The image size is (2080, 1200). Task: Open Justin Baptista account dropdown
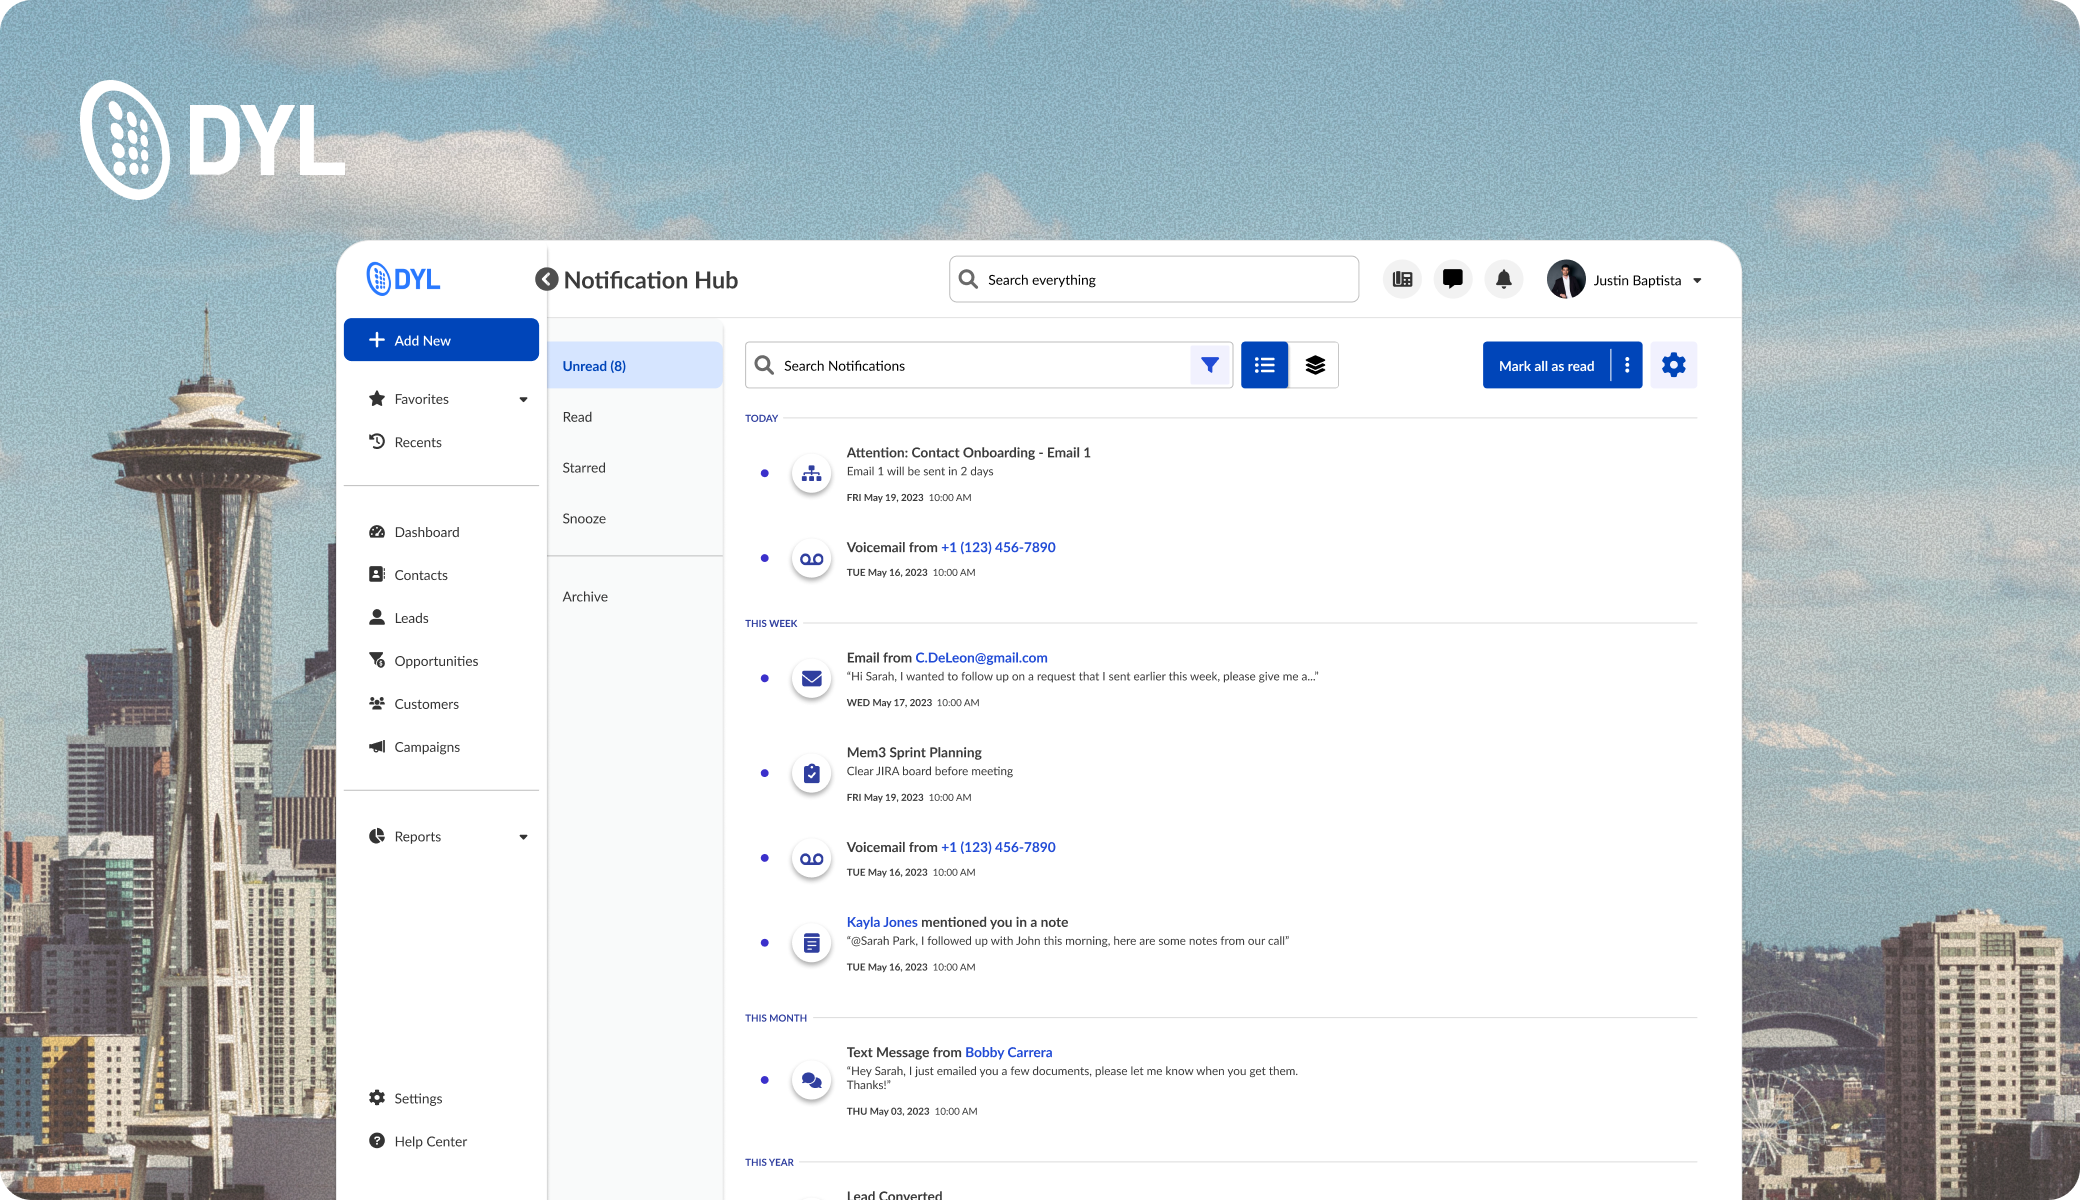(x=1697, y=281)
